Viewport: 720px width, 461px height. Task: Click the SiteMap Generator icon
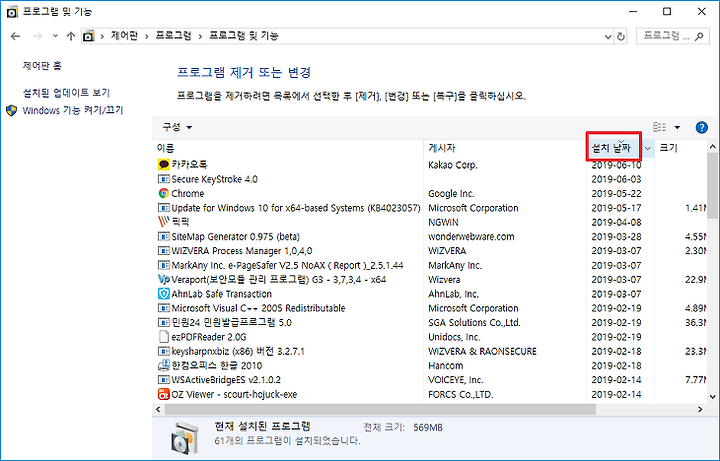coord(163,236)
